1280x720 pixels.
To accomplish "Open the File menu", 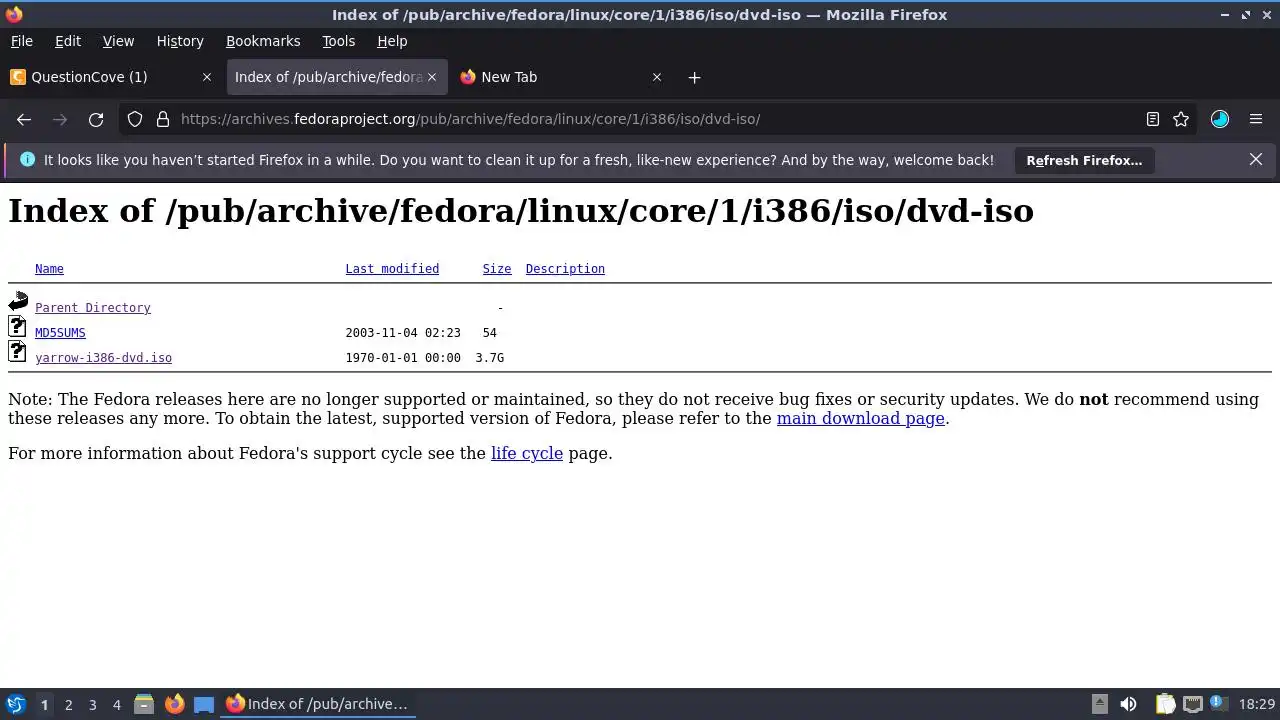I will (21, 41).
